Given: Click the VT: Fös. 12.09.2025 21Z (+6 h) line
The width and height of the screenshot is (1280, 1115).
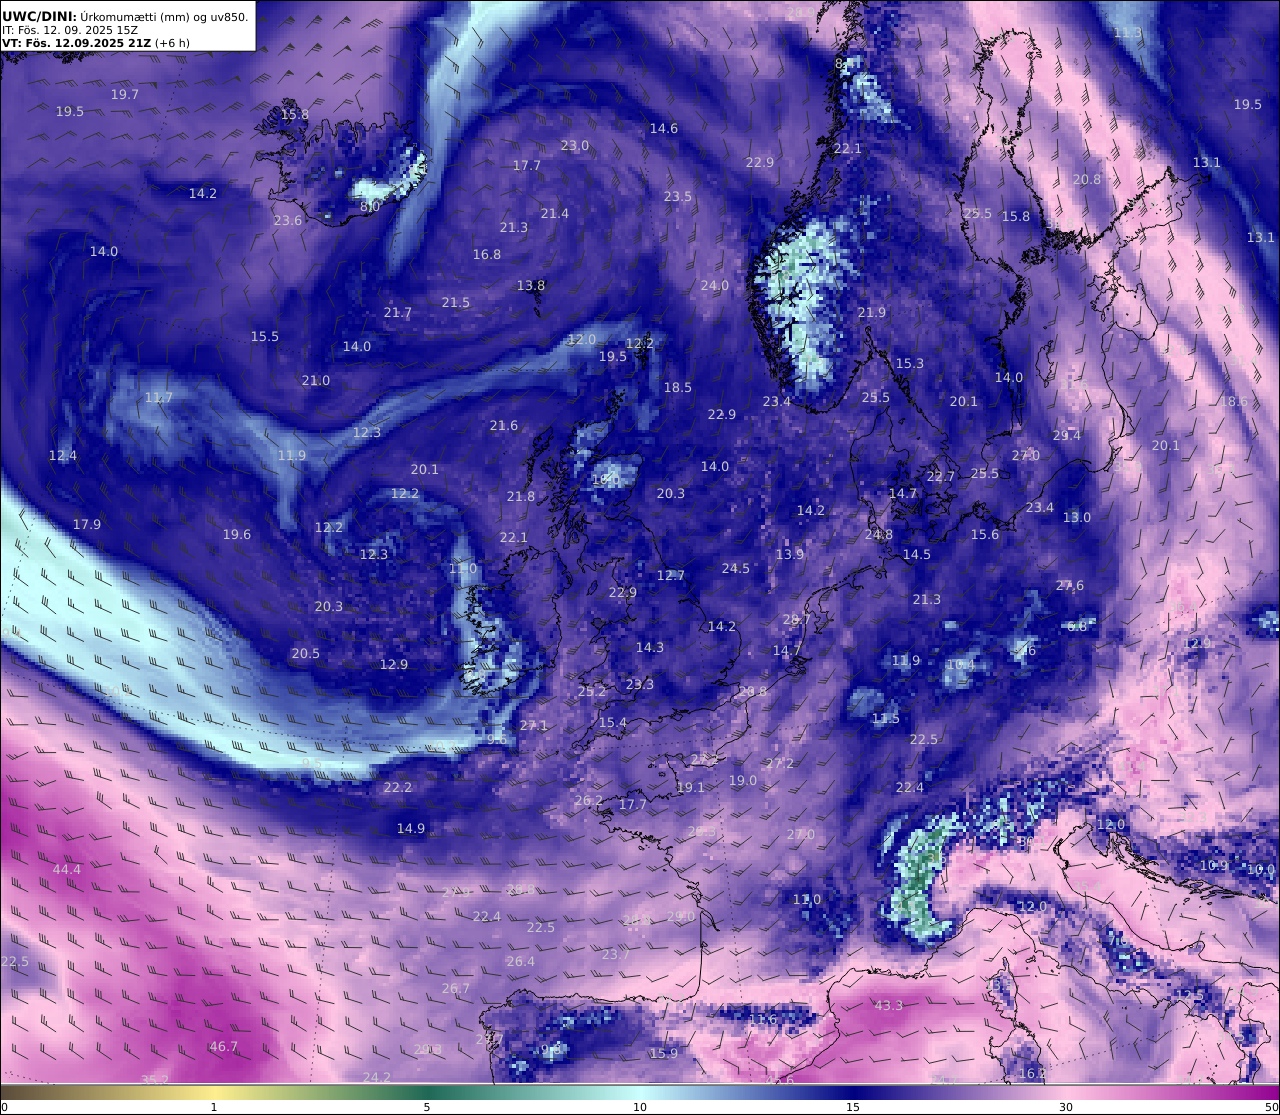Looking at the screenshot, I should (x=96, y=43).
